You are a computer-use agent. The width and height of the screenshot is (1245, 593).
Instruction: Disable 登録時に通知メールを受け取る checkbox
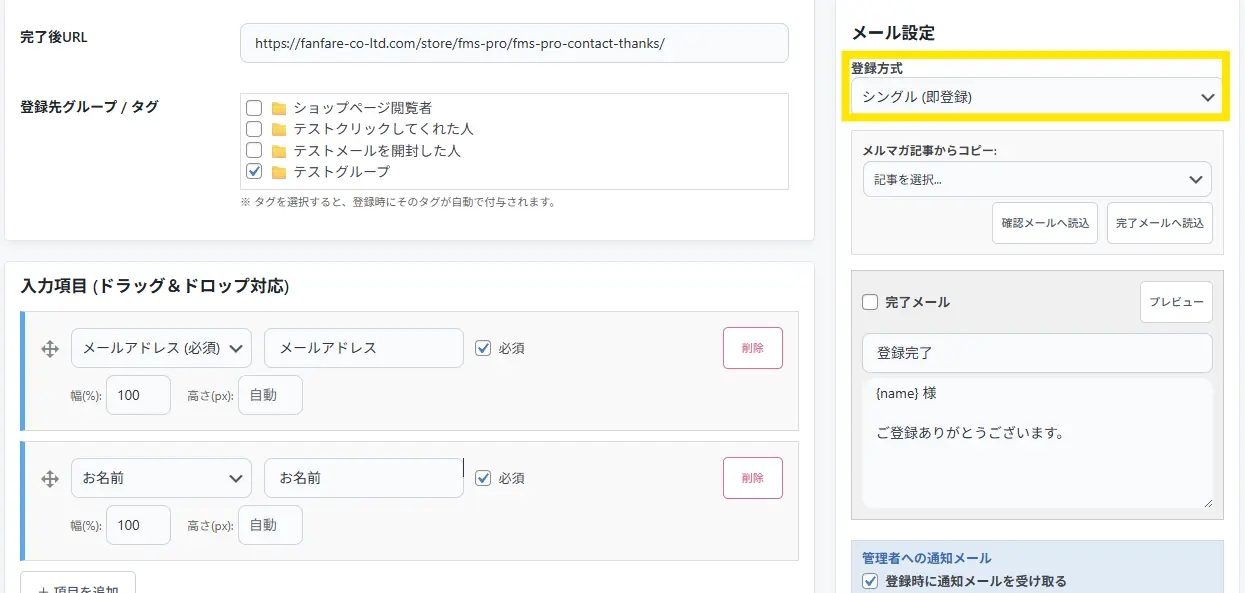point(870,581)
